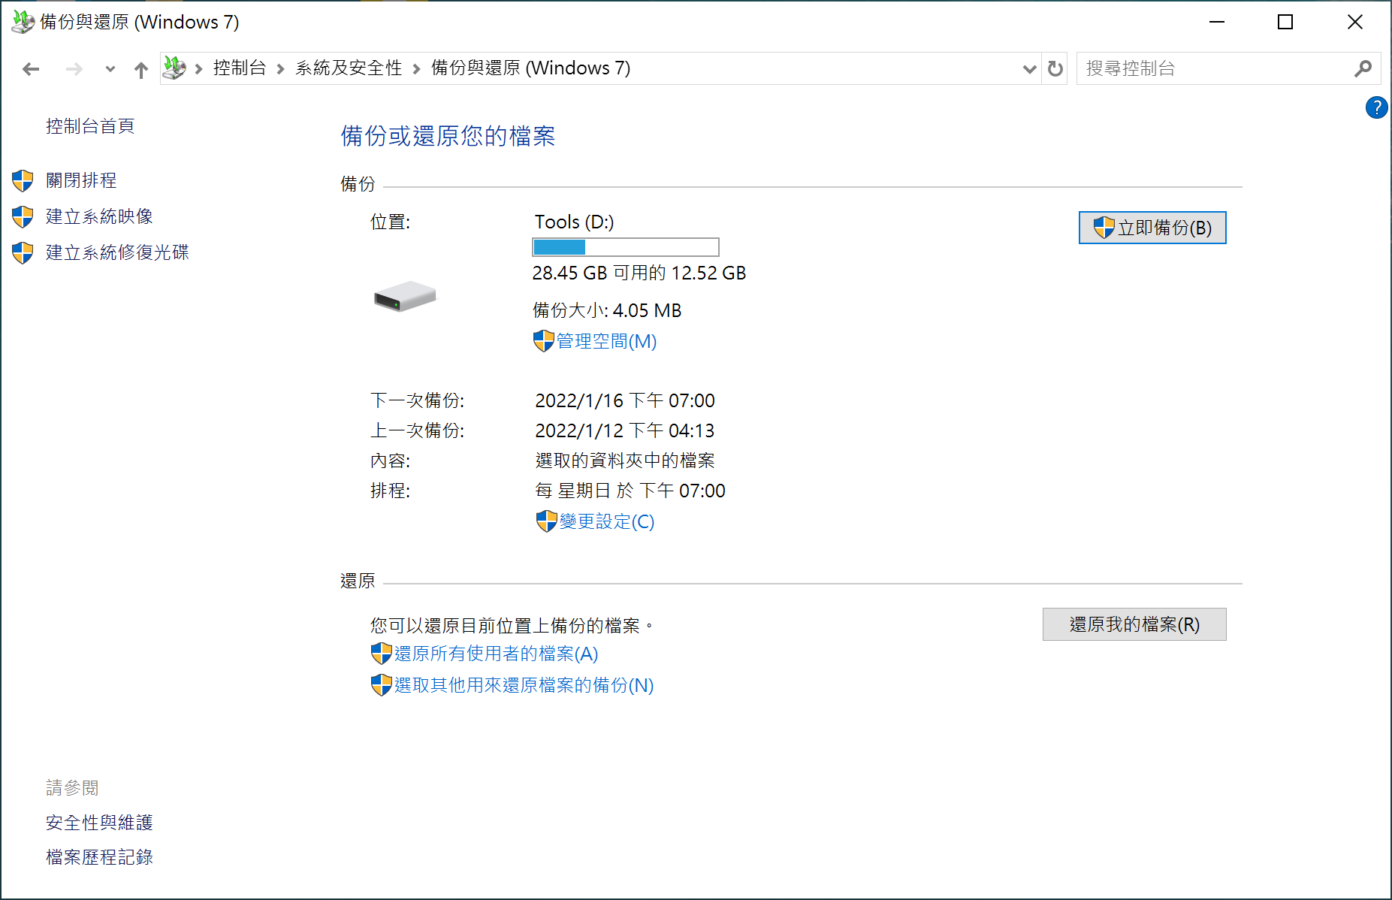Open the 管理空間(M) link

tap(606, 341)
